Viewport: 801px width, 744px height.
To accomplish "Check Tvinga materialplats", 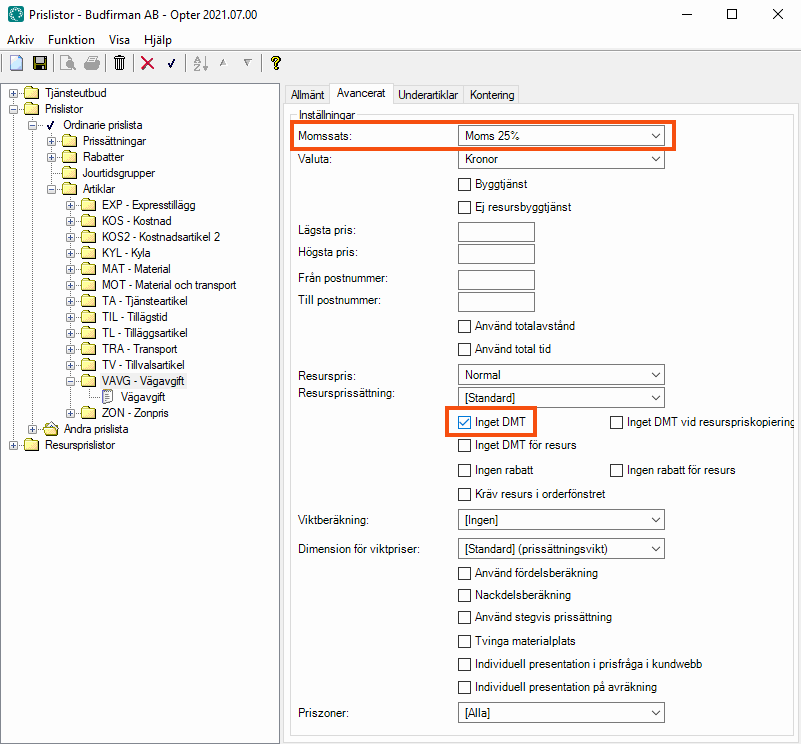I will click(x=464, y=642).
